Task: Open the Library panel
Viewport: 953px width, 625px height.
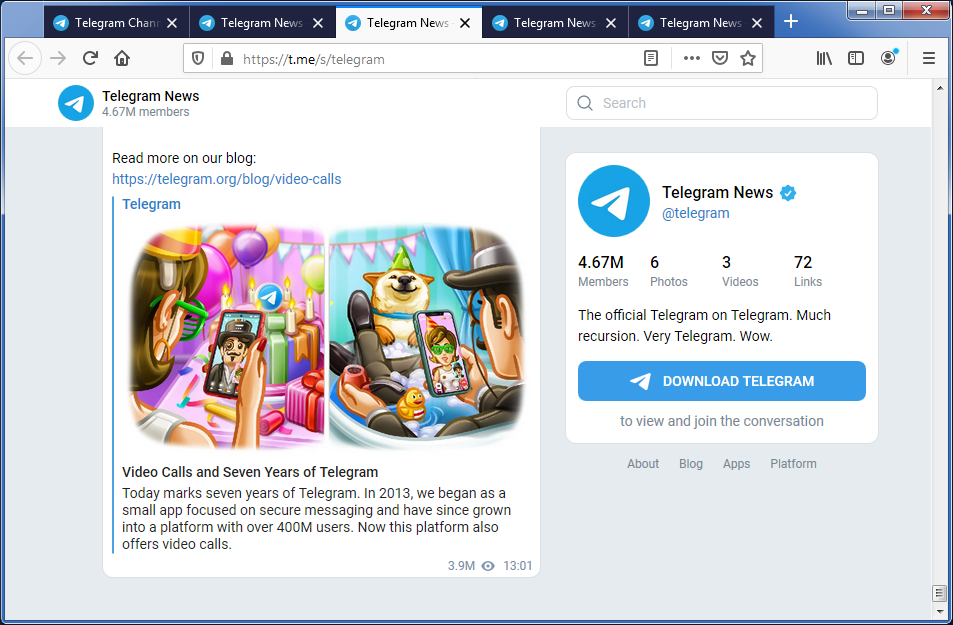Action: coord(824,58)
